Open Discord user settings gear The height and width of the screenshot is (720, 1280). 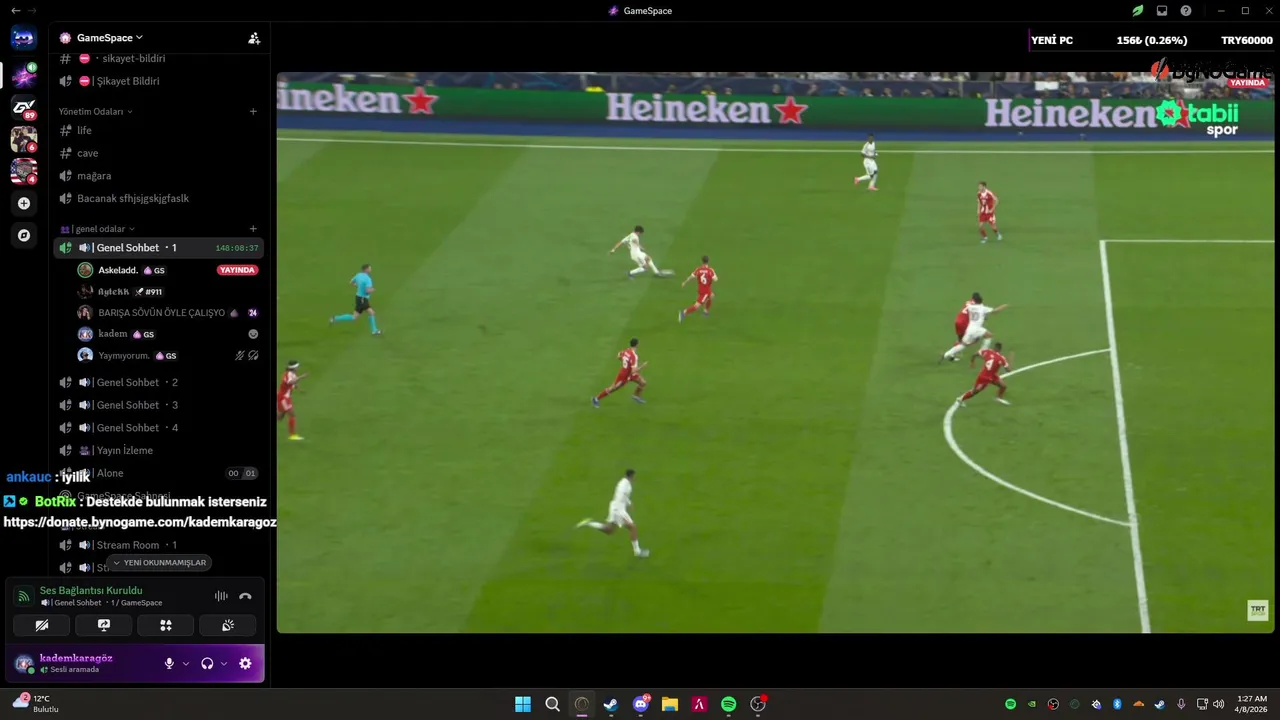[x=245, y=663]
